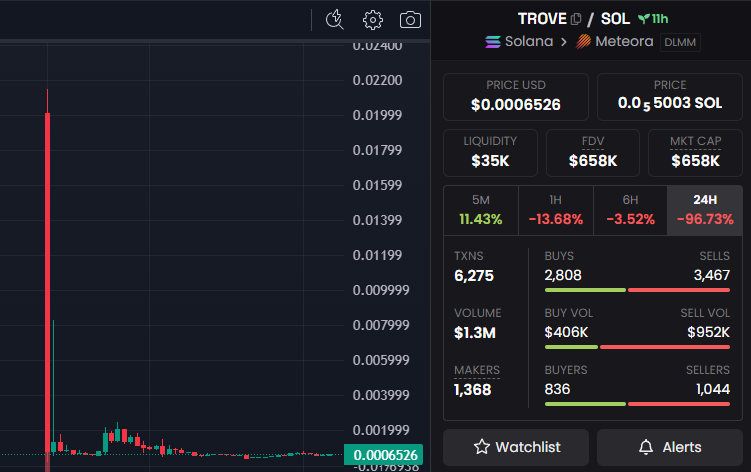Screen dimensions: 751x472
Task: Select the 24H timeframe tab
Action: (705, 210)
